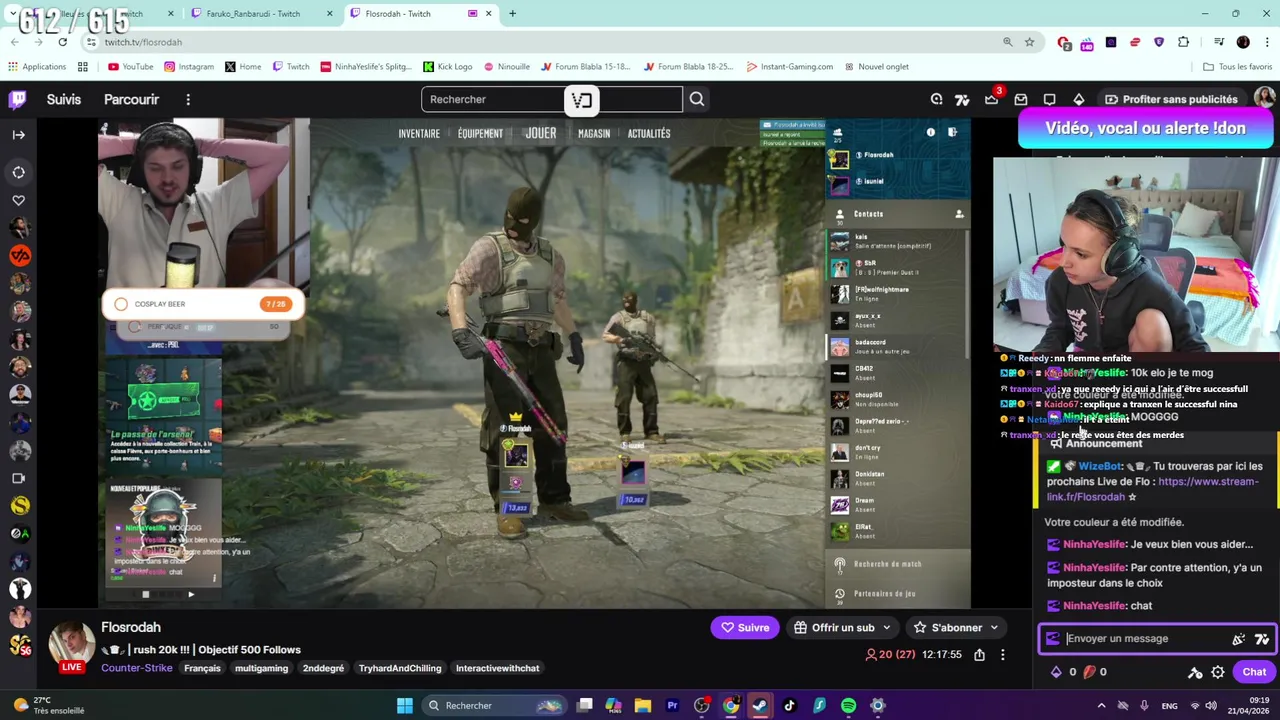Open the Instagram bookmark
Screen dimensions: 1280x720
click(189, 66)
